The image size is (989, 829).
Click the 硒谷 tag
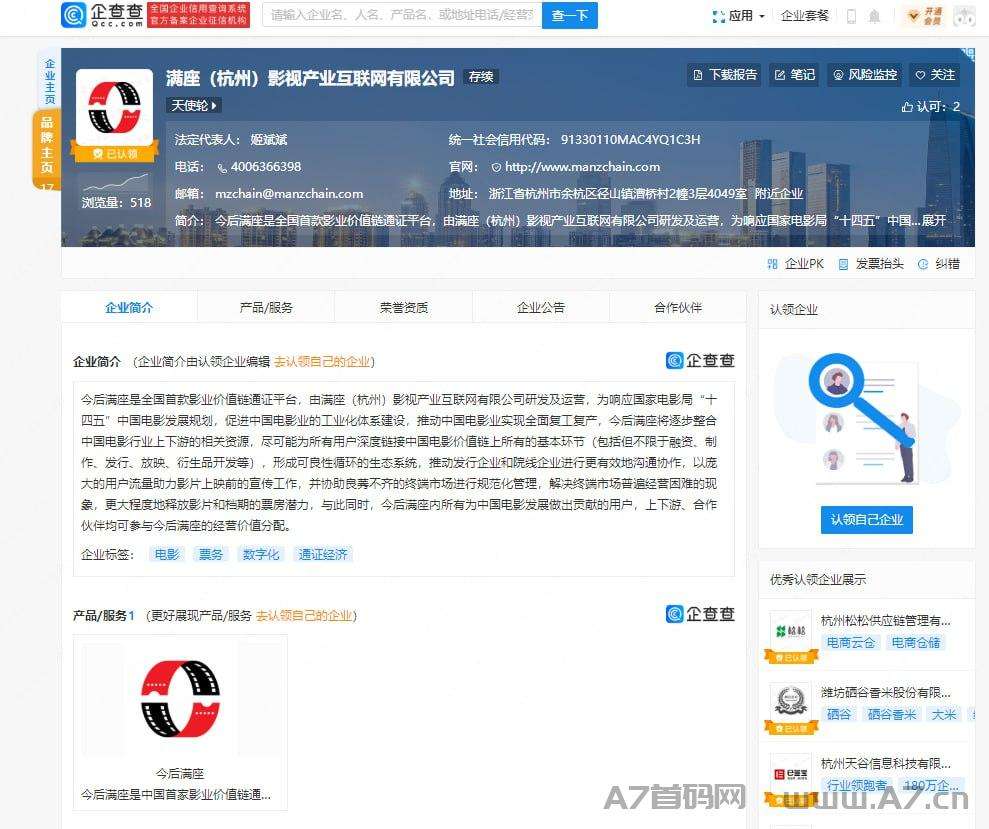(x=839, y=715)
